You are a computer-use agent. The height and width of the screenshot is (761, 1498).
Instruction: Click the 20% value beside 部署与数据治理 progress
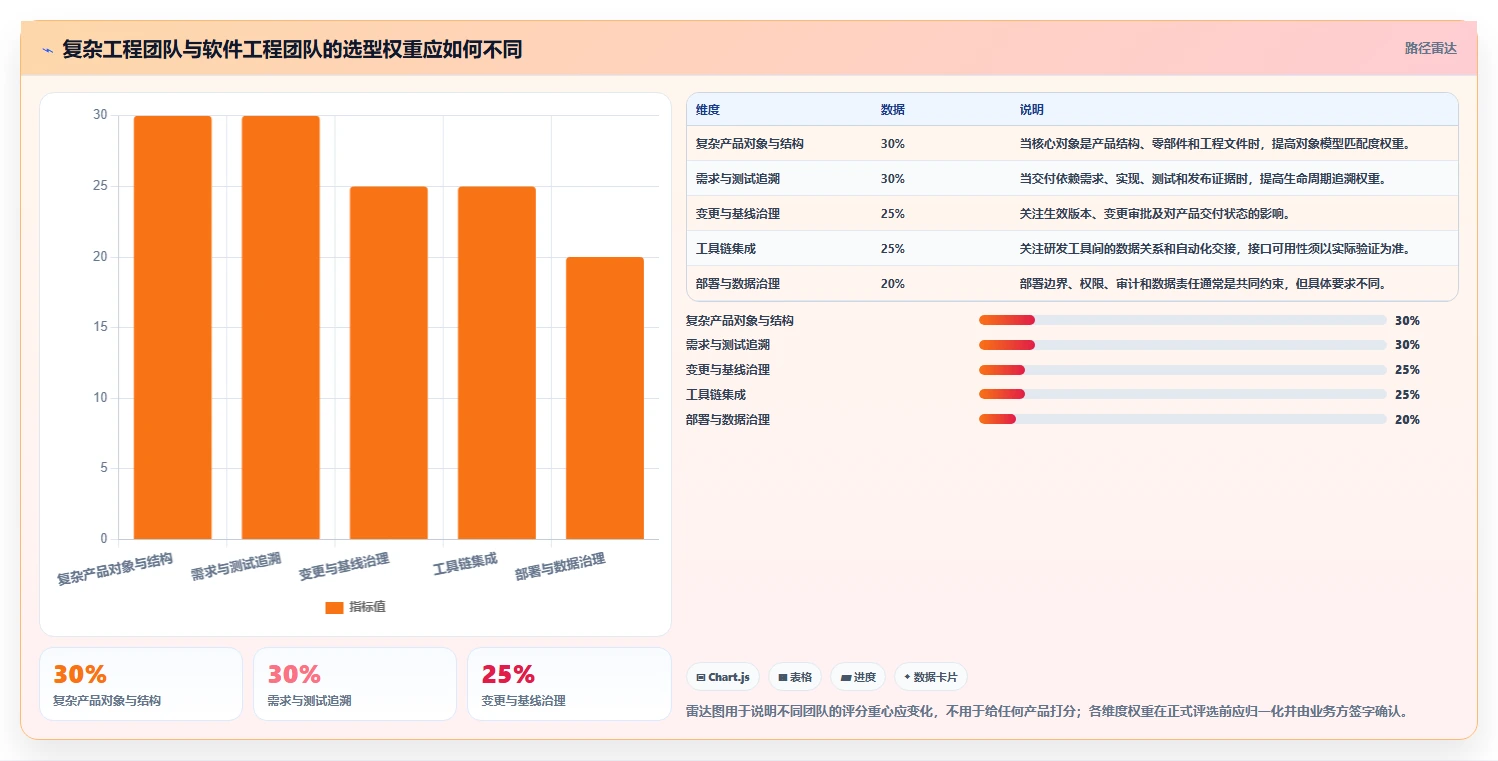pos(1407,420)
